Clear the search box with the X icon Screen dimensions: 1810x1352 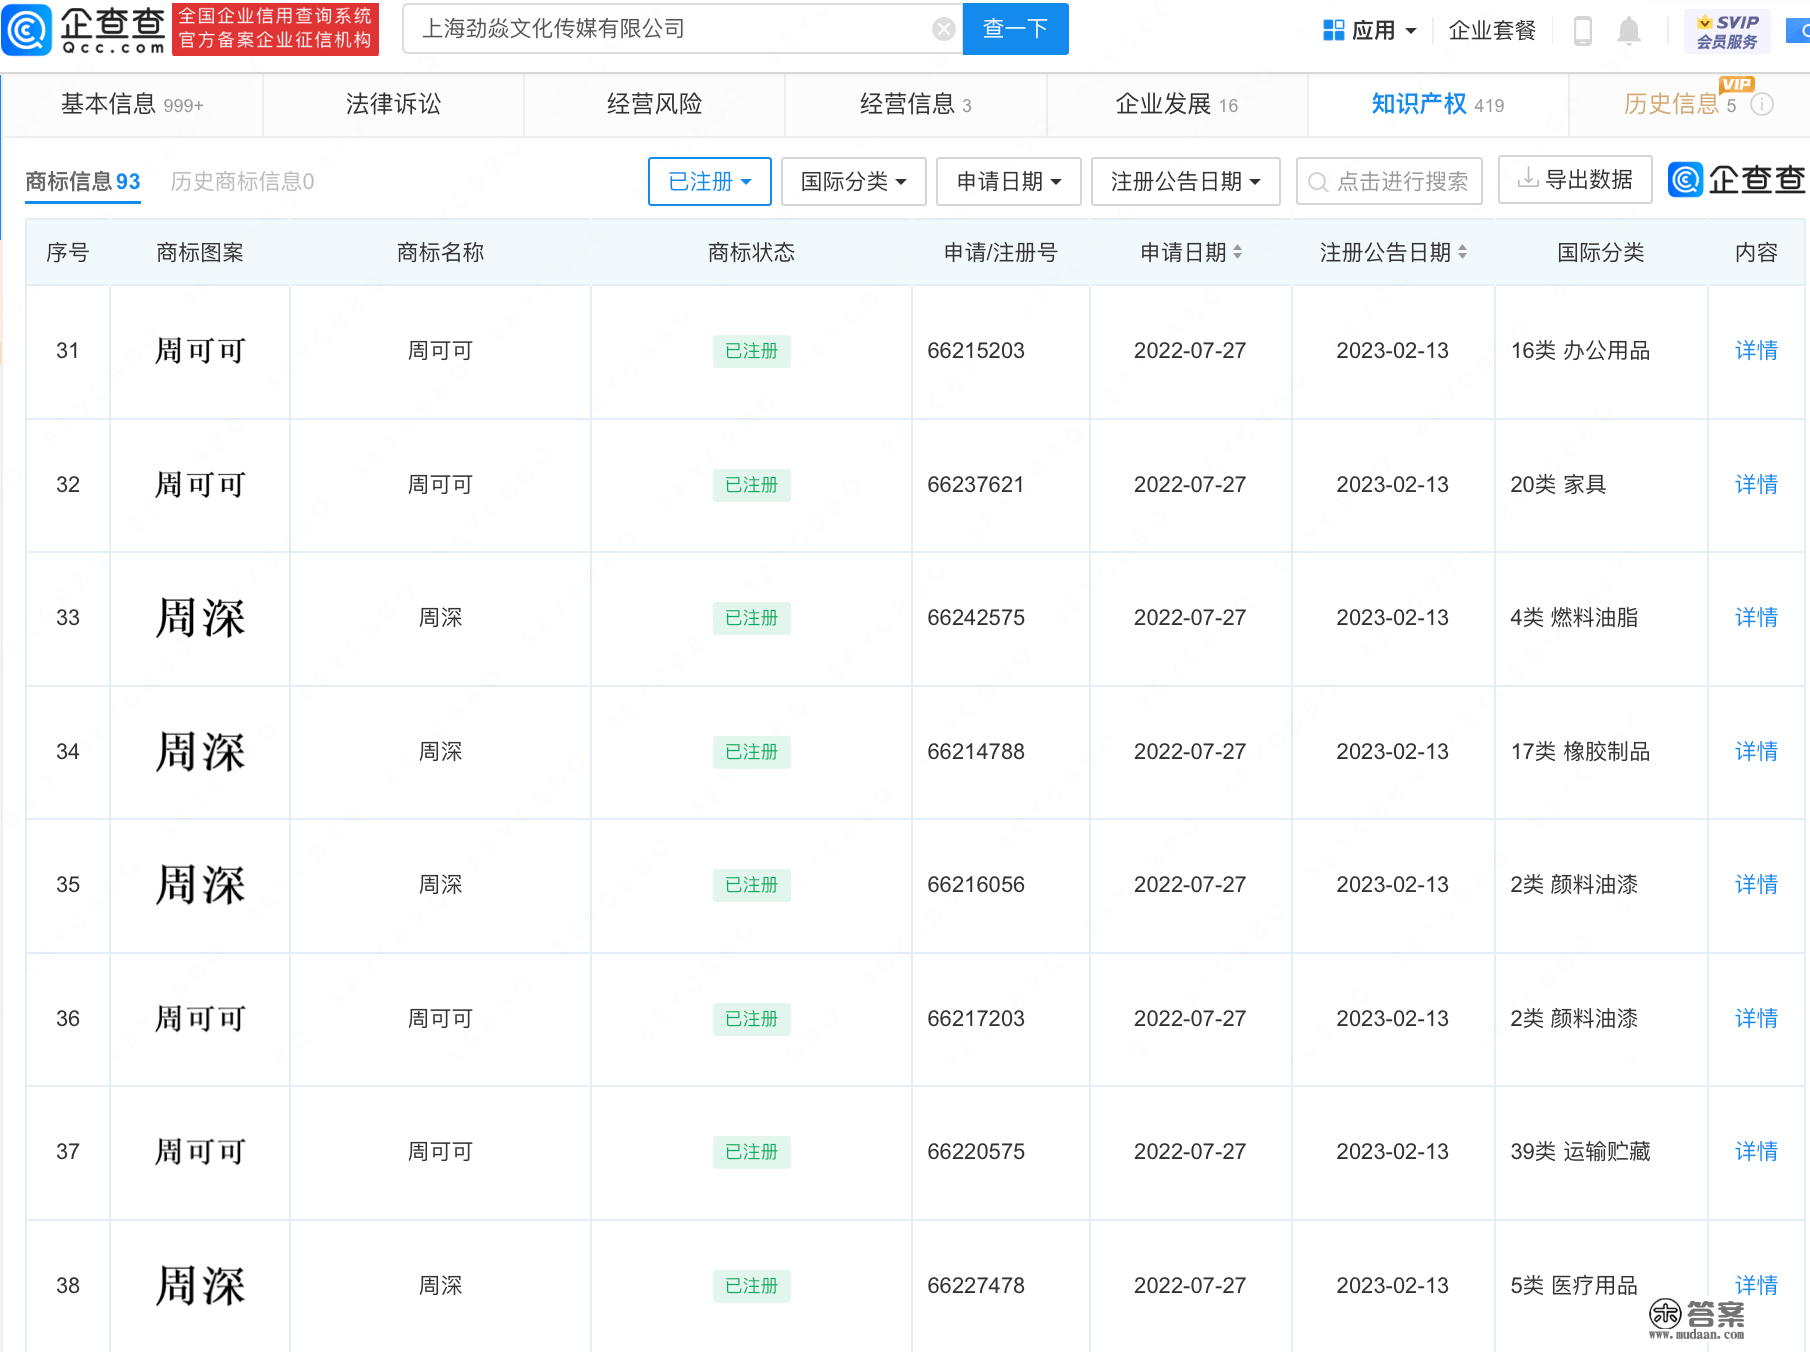(x=943, y=29)
